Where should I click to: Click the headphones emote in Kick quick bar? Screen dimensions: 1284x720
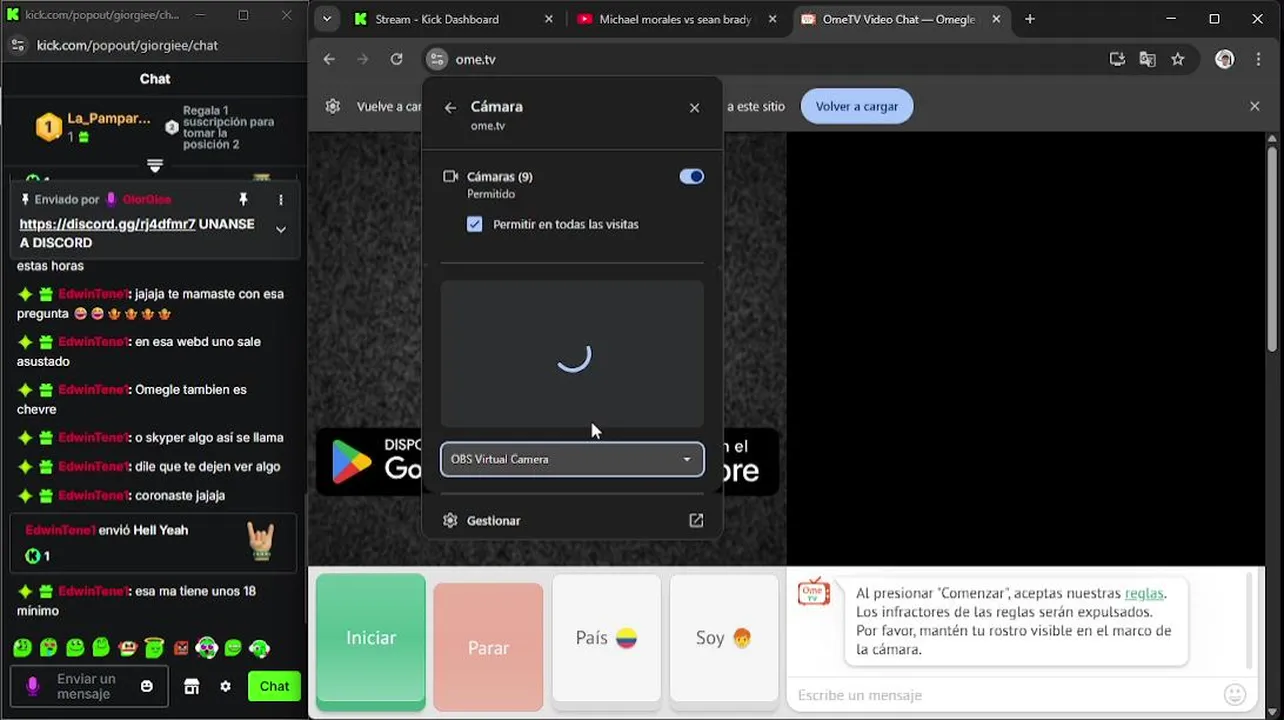click(207, 648)
